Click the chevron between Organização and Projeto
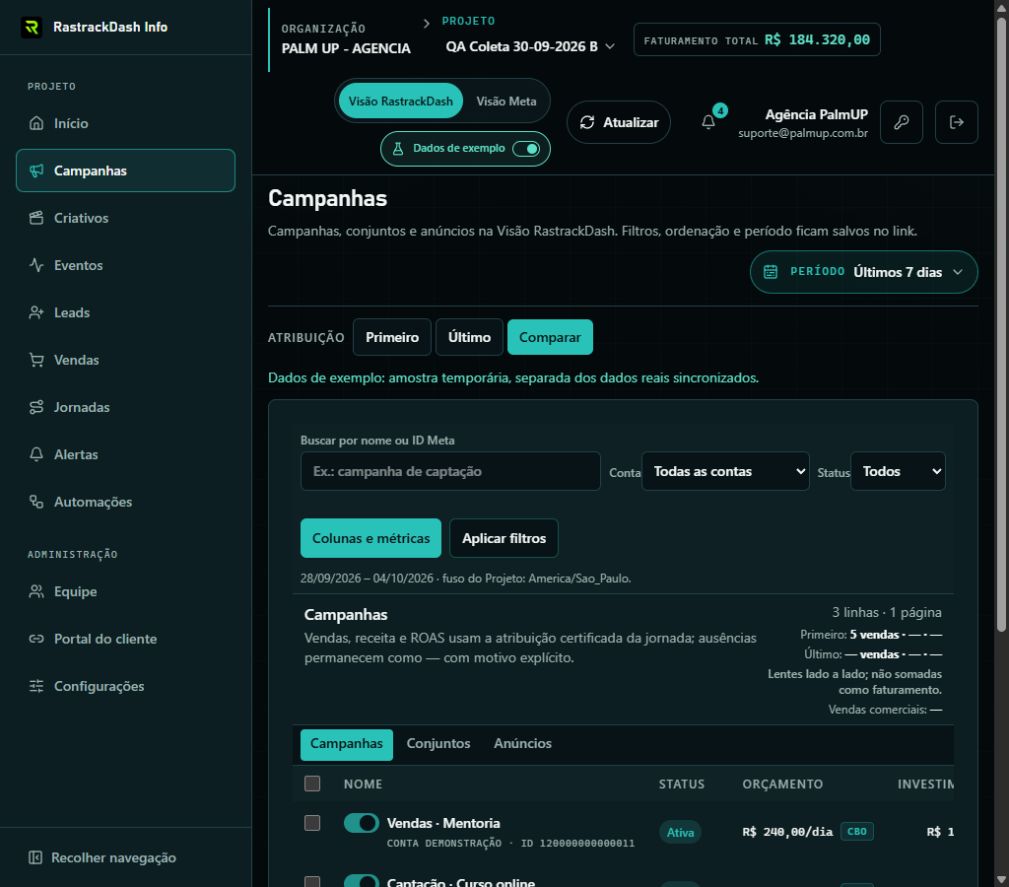Image resolution: width=1009 pixels, height=887 pixels. click(426, 23)
